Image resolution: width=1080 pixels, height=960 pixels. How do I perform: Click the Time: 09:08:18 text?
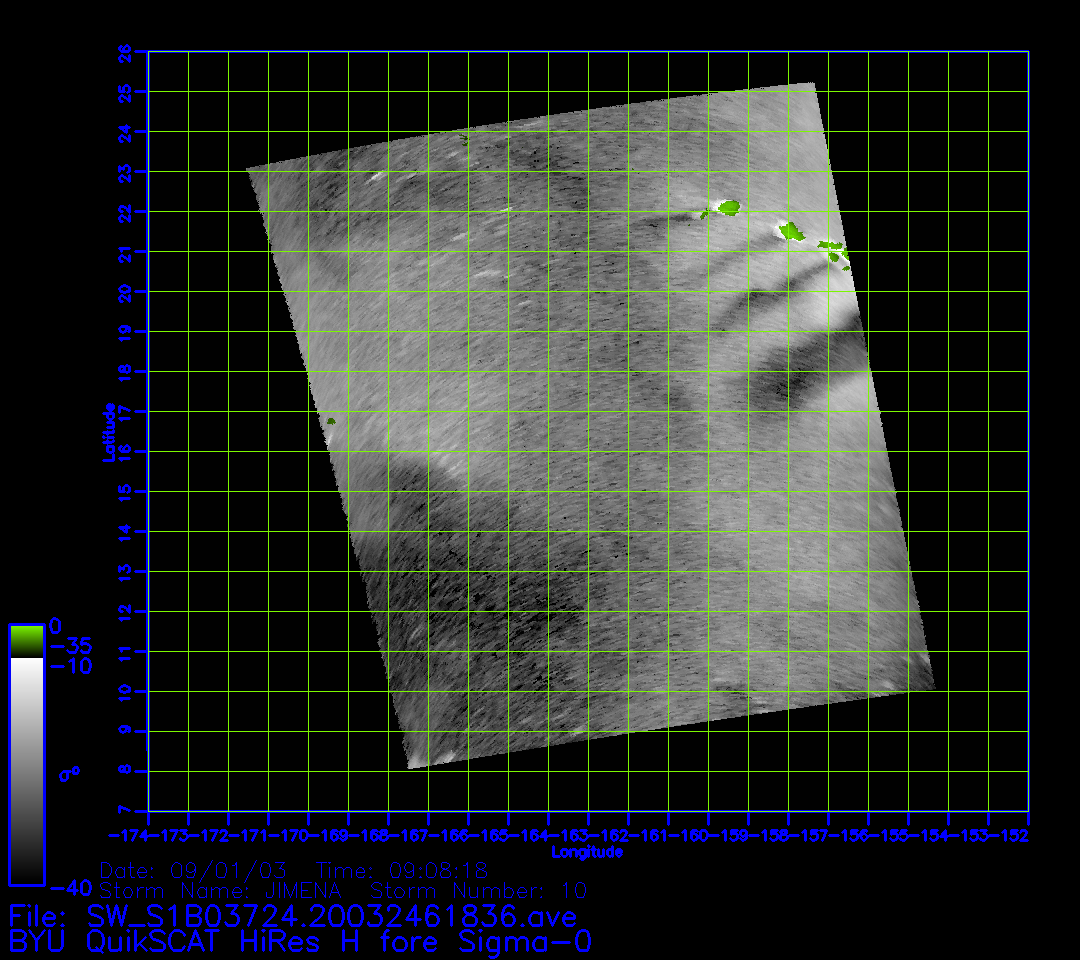(x=402, y=870)
